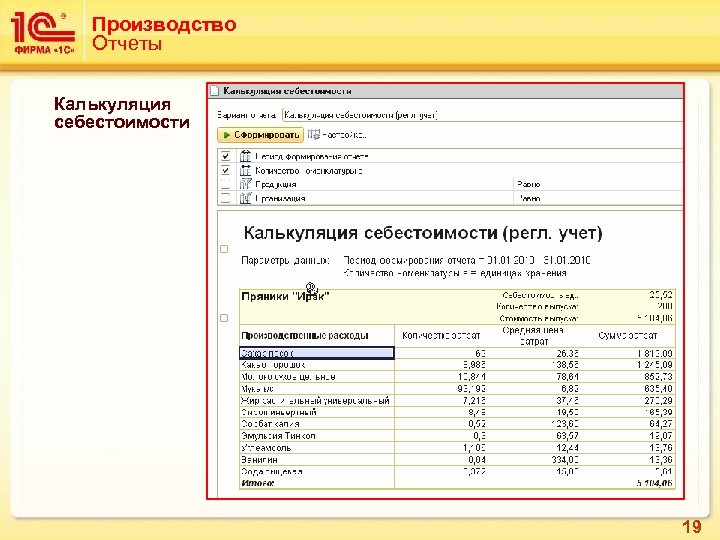Select the Углеаммоний соль row
Image resolution: width=720 pixels, height=540 pixels.
click(x=457, y=448)
